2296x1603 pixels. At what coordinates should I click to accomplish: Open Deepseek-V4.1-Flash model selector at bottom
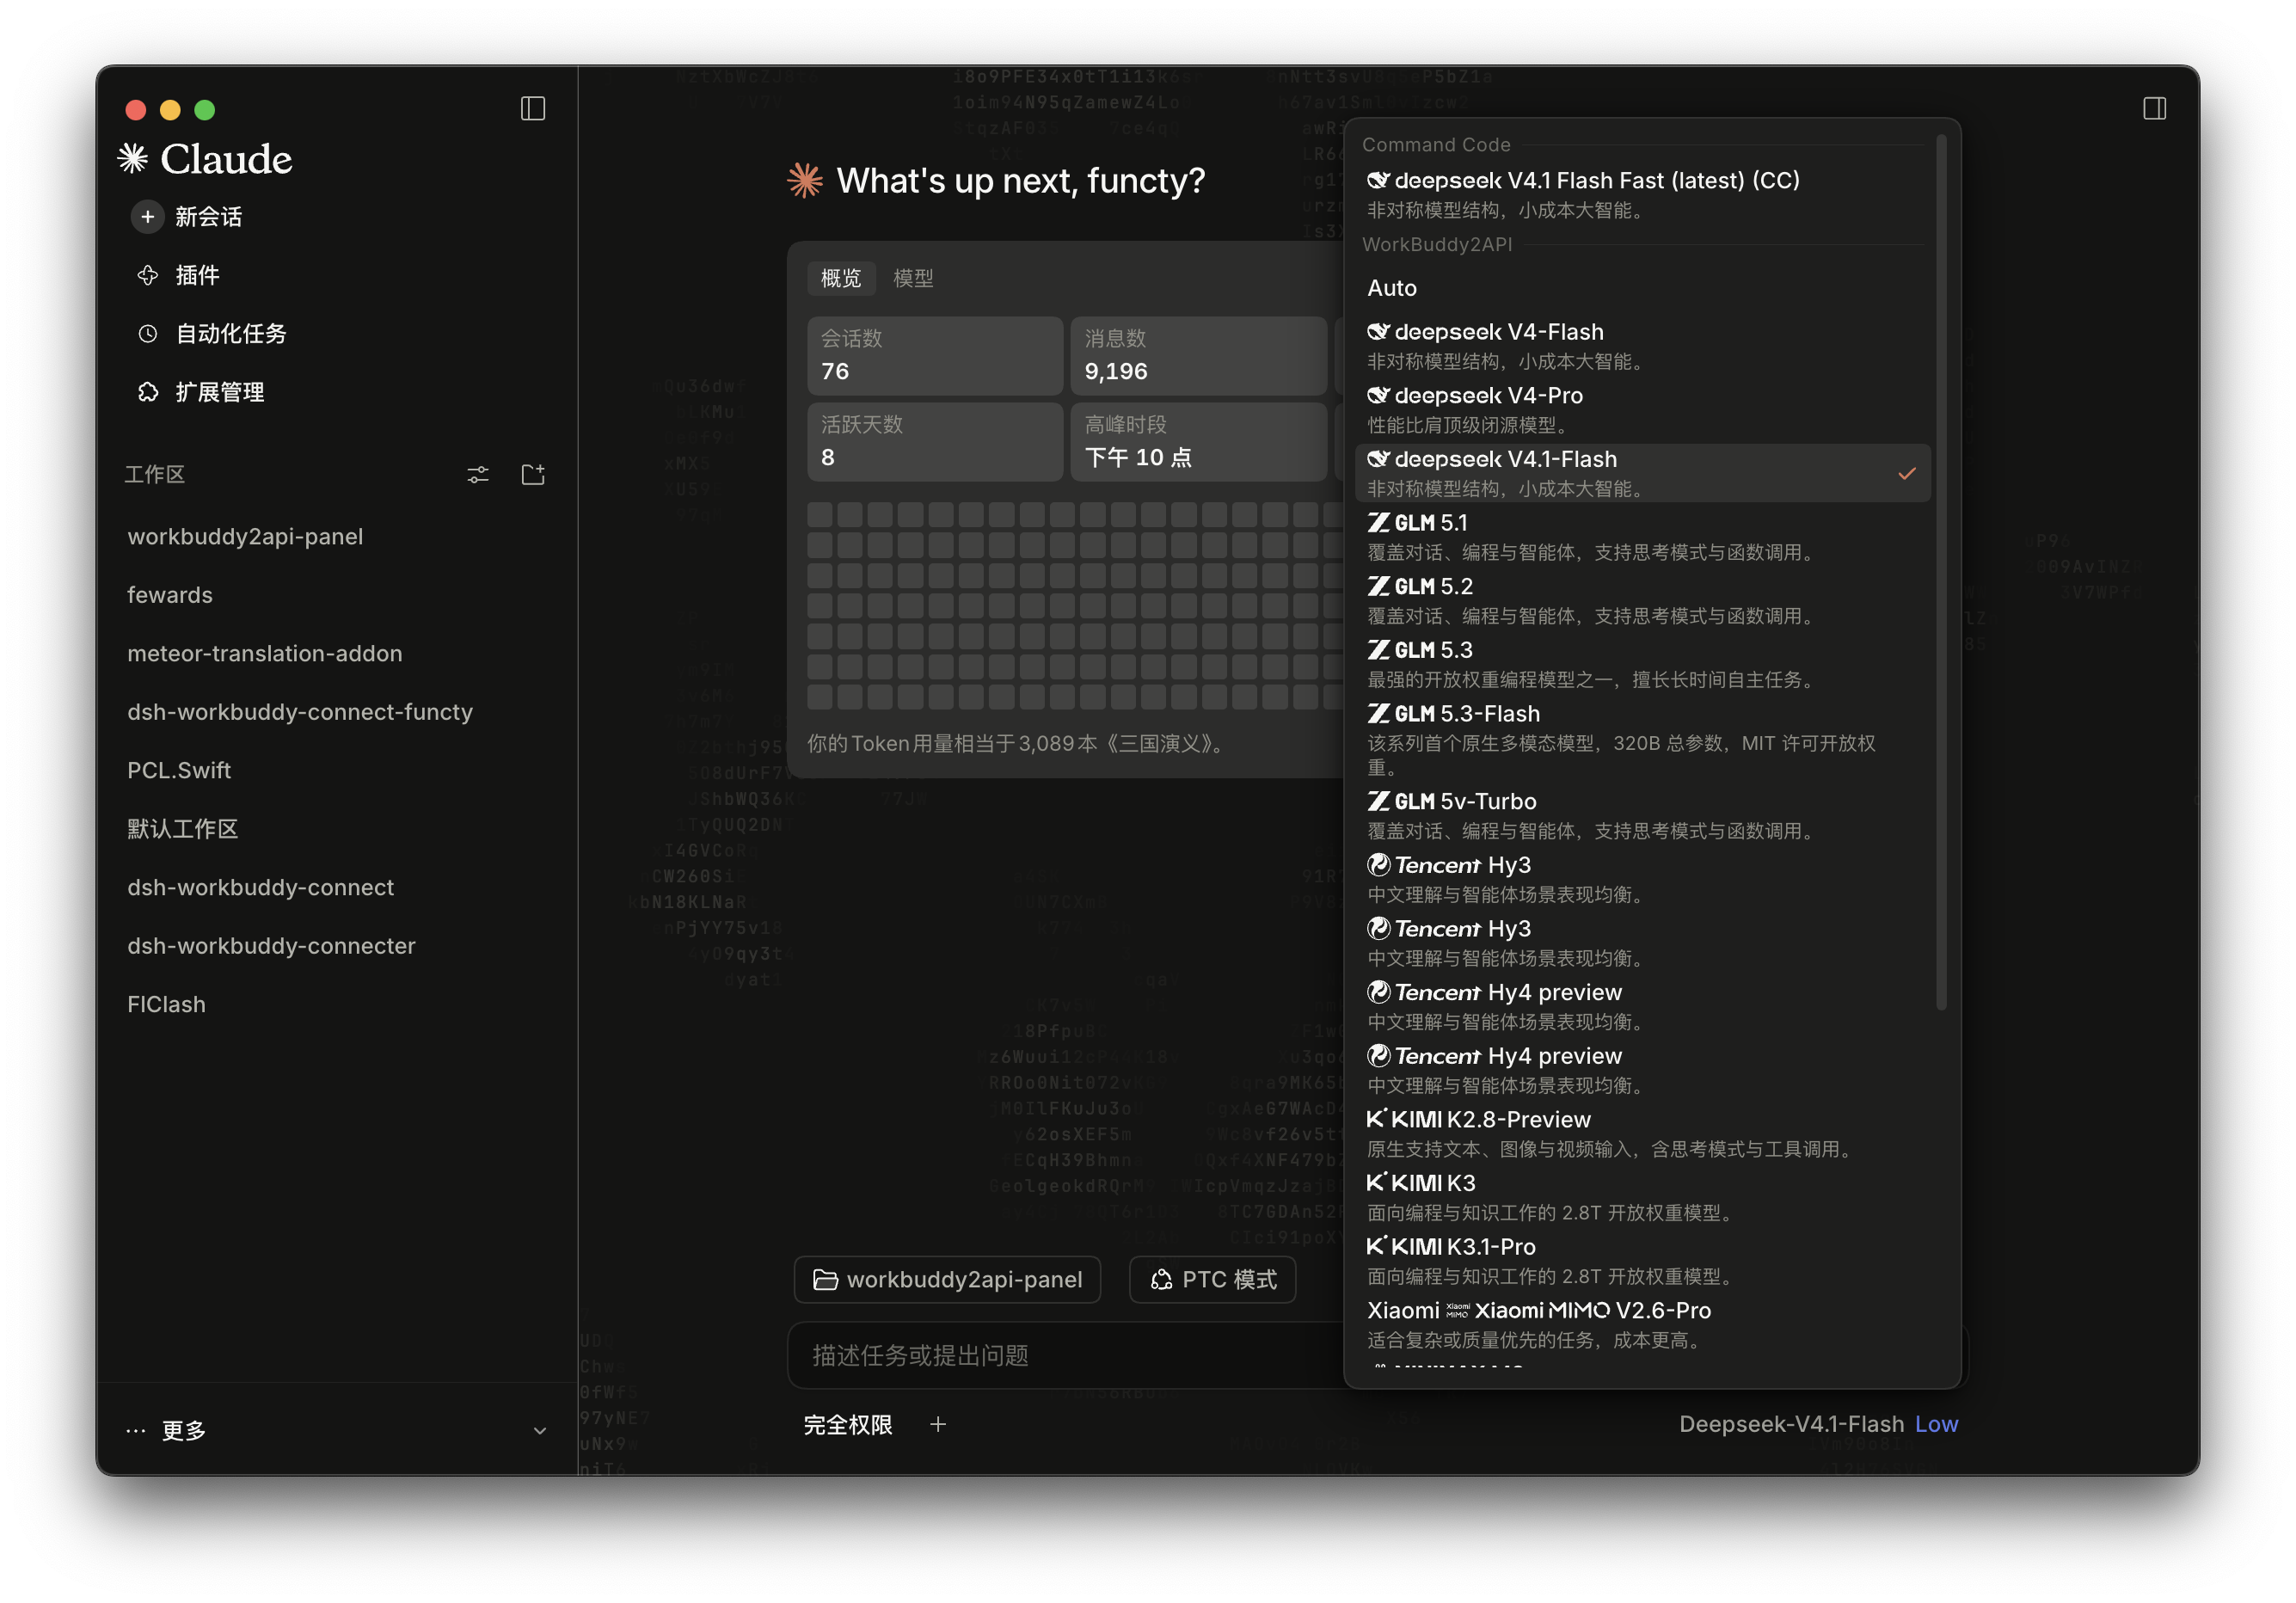click(1790, 1424)
